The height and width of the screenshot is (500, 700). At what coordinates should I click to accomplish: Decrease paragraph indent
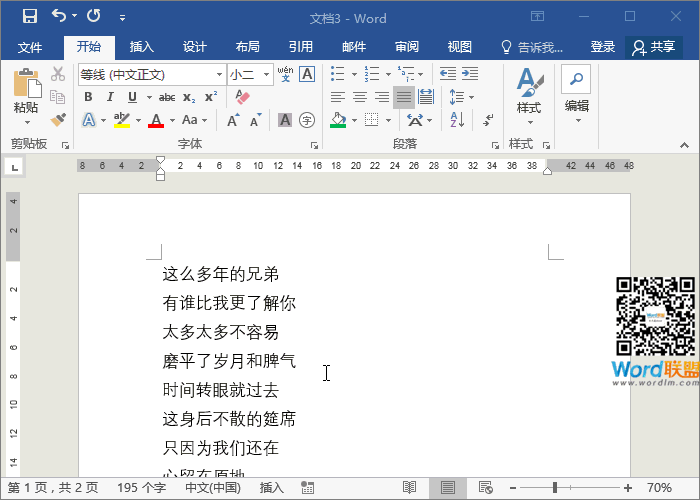click(448, 74)
